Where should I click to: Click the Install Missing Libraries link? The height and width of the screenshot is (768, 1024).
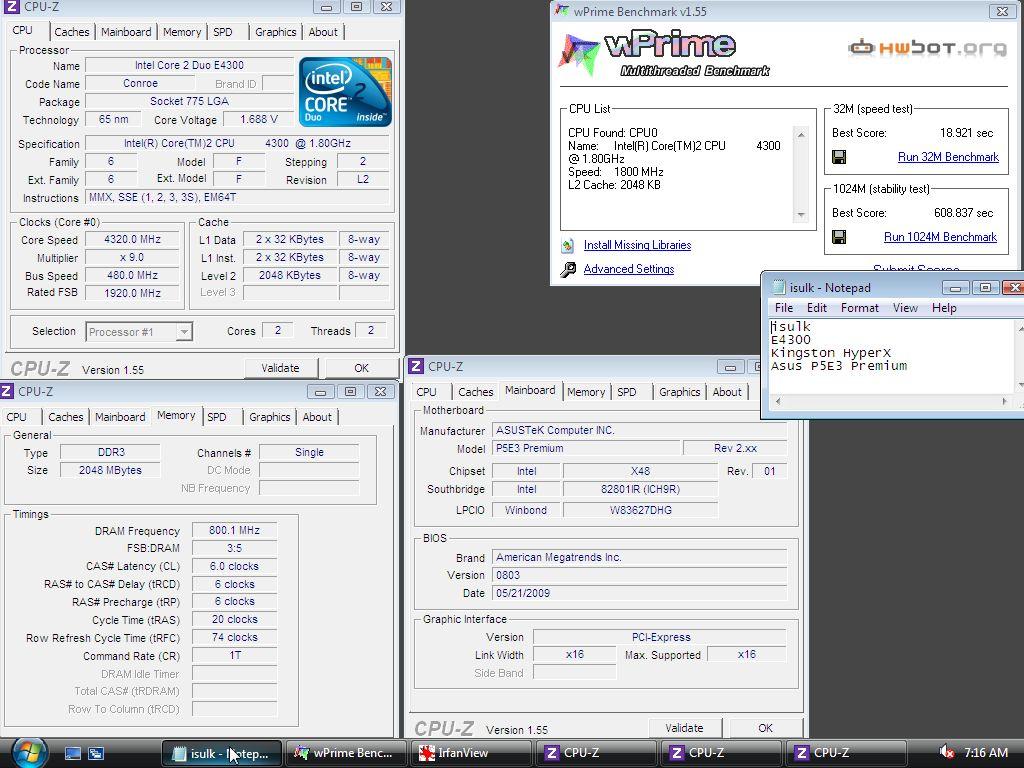click(637, 245)
